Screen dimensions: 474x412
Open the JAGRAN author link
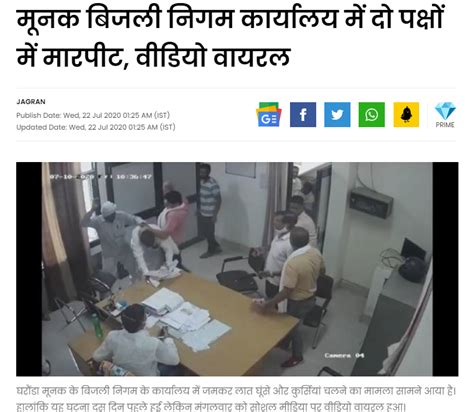[x=31, y=102]
